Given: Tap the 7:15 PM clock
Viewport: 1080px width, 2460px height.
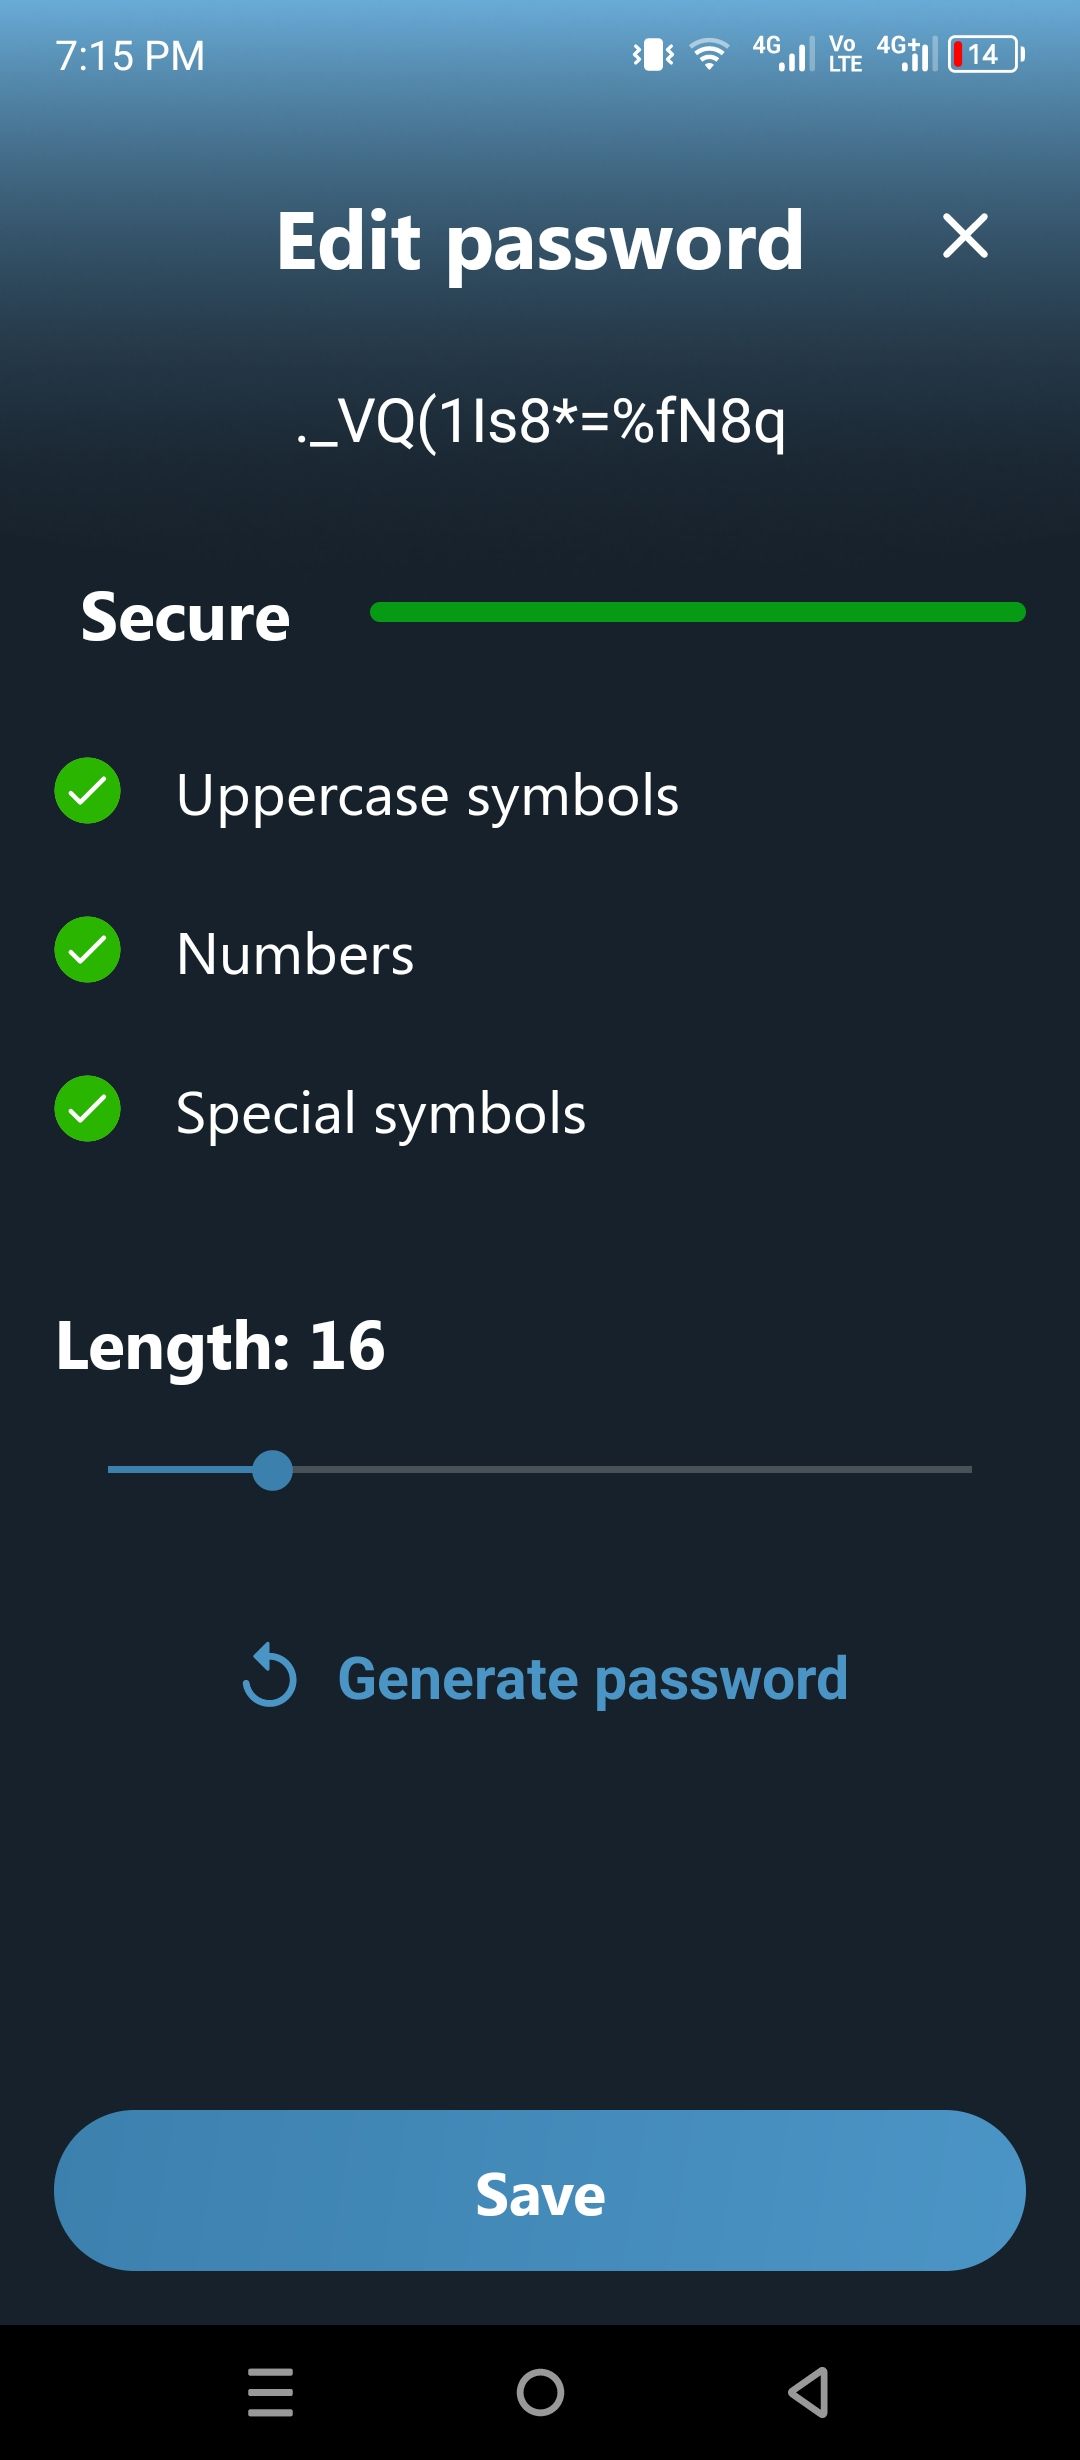Looking at the screenshot, I should click(130, 56).
